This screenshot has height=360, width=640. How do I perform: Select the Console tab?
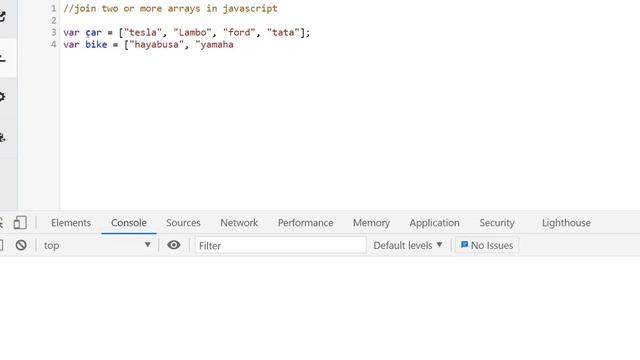click(129, 223)
